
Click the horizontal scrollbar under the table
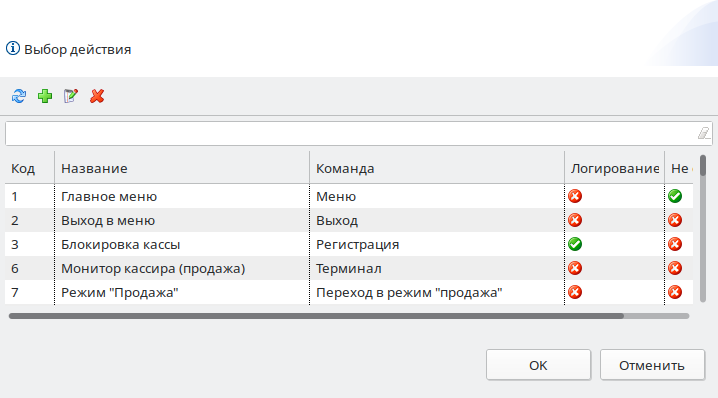click(316, 316)
